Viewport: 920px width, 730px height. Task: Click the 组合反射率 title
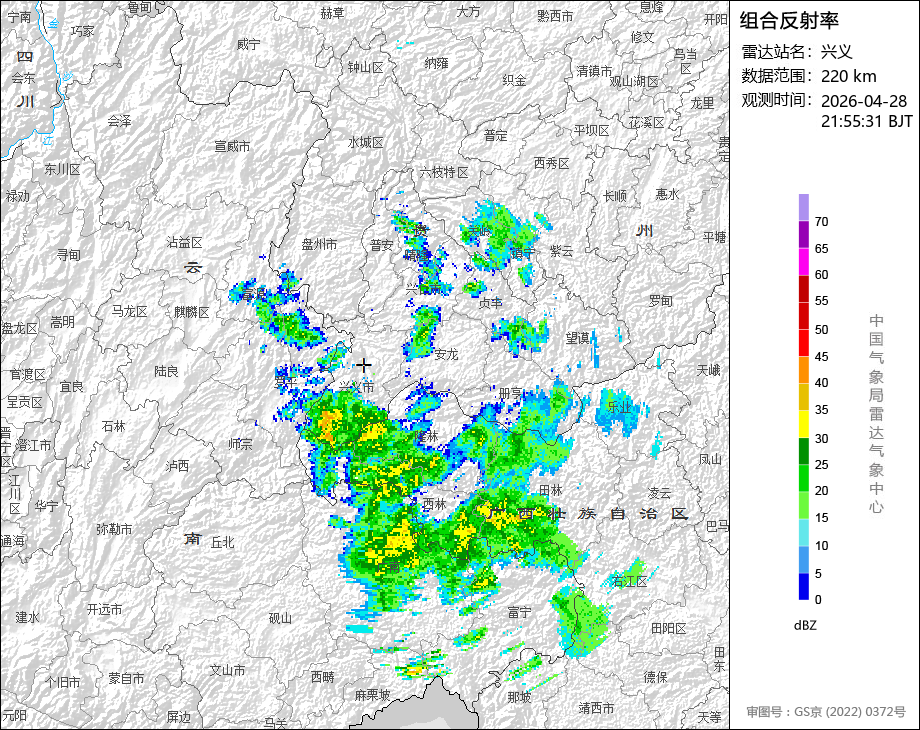point(789,21)
